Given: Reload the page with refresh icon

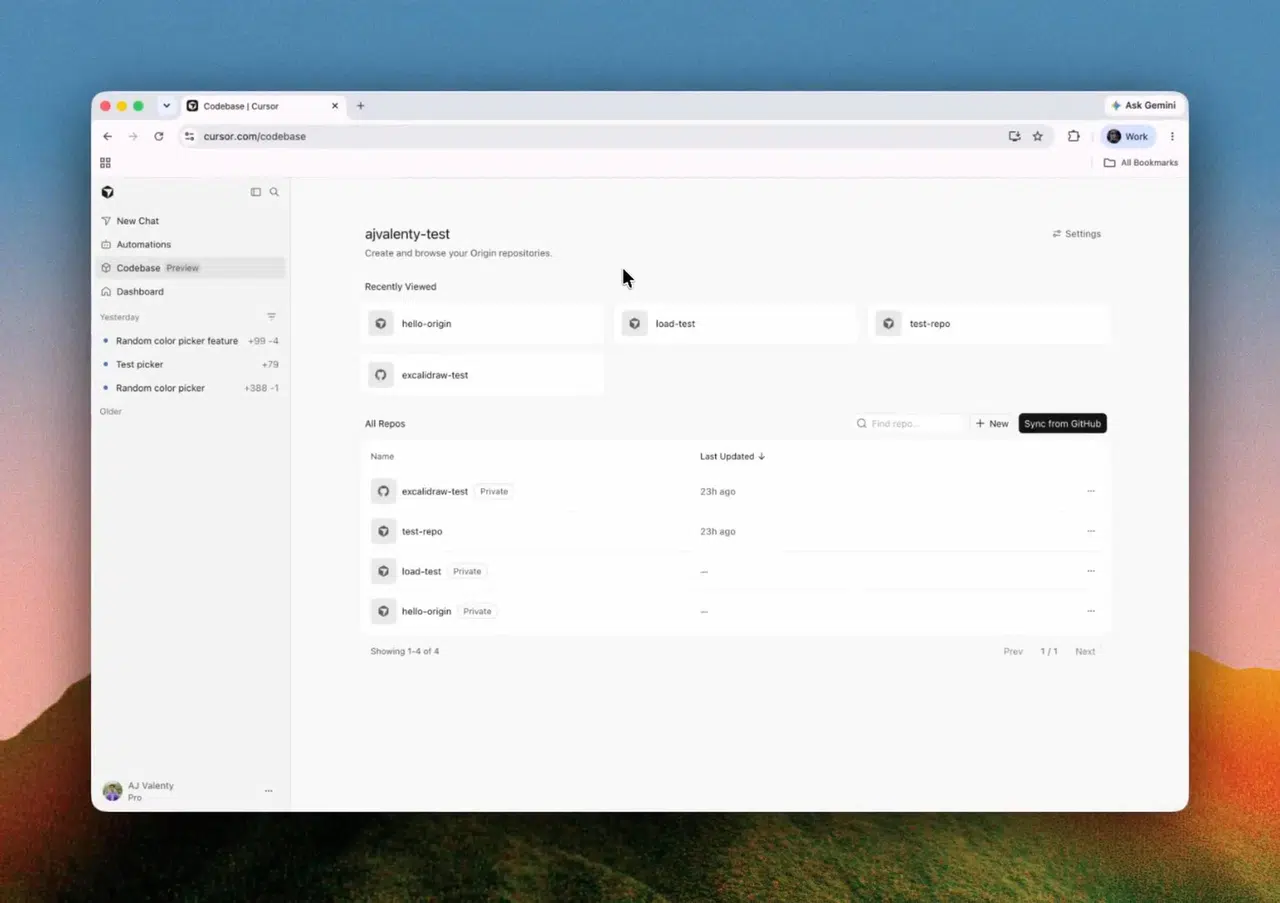Looking at the screenshot, I should click(158, 136).
